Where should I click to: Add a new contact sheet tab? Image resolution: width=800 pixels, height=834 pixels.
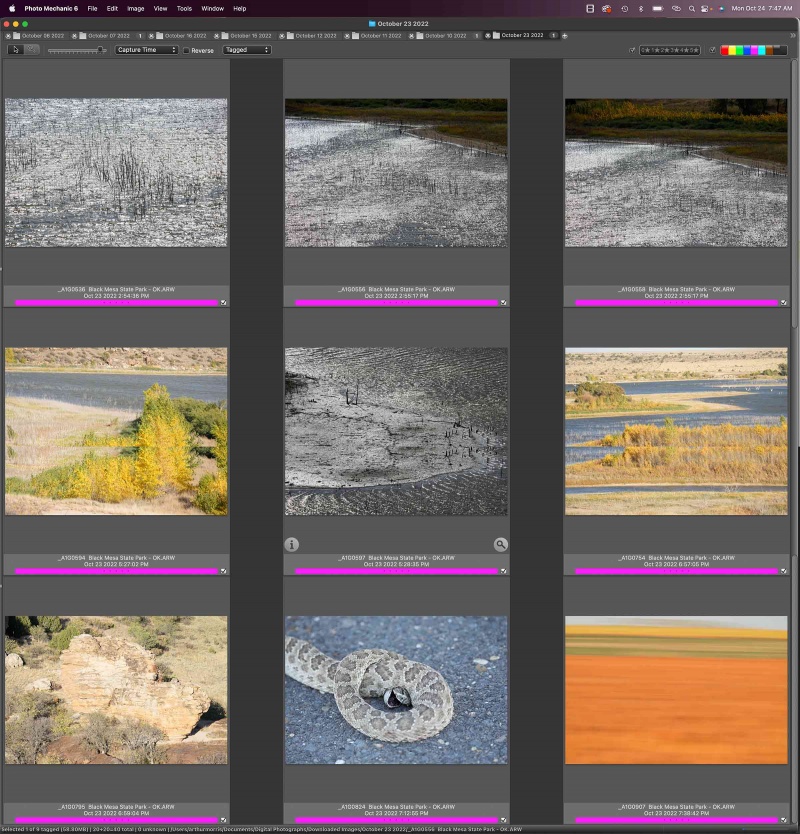pyautogui.click(x=565, y=36)
